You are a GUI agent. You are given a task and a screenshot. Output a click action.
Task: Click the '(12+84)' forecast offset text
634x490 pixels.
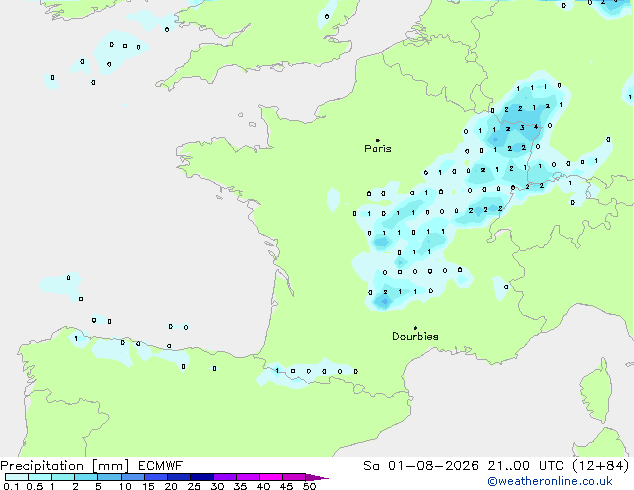click(601, 466)
